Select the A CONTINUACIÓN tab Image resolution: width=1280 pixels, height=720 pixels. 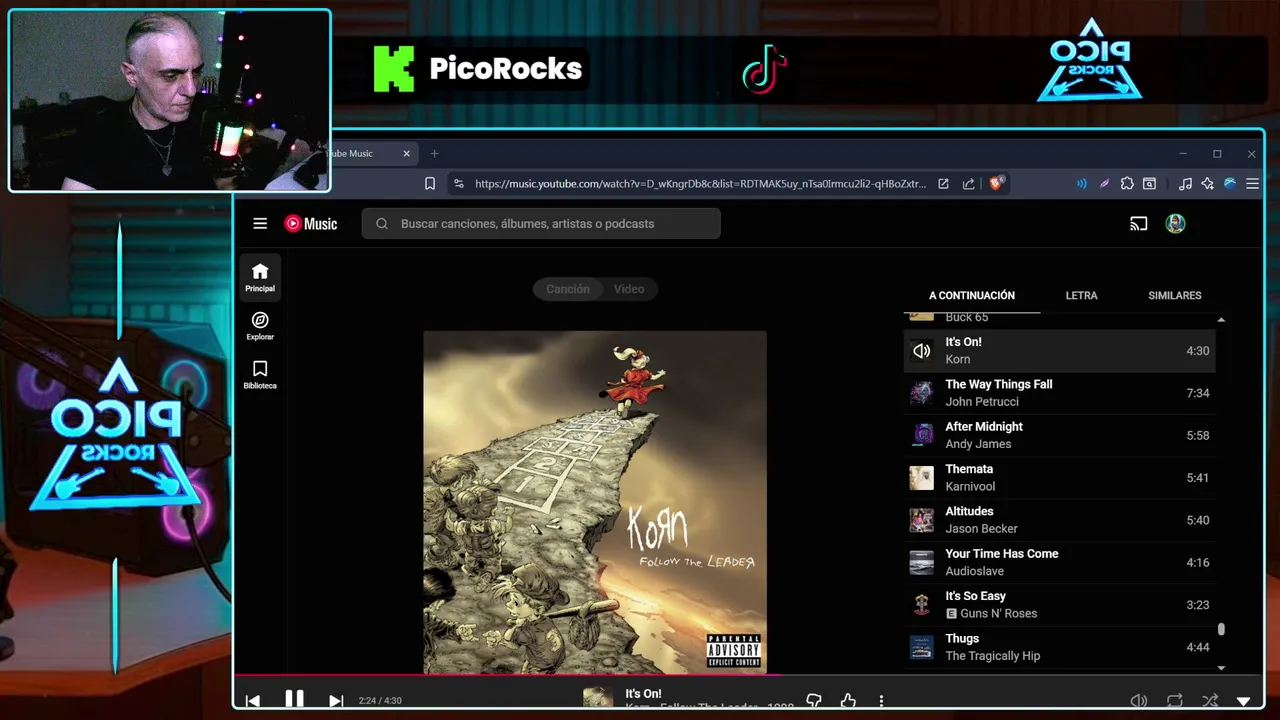coord(972,296)
